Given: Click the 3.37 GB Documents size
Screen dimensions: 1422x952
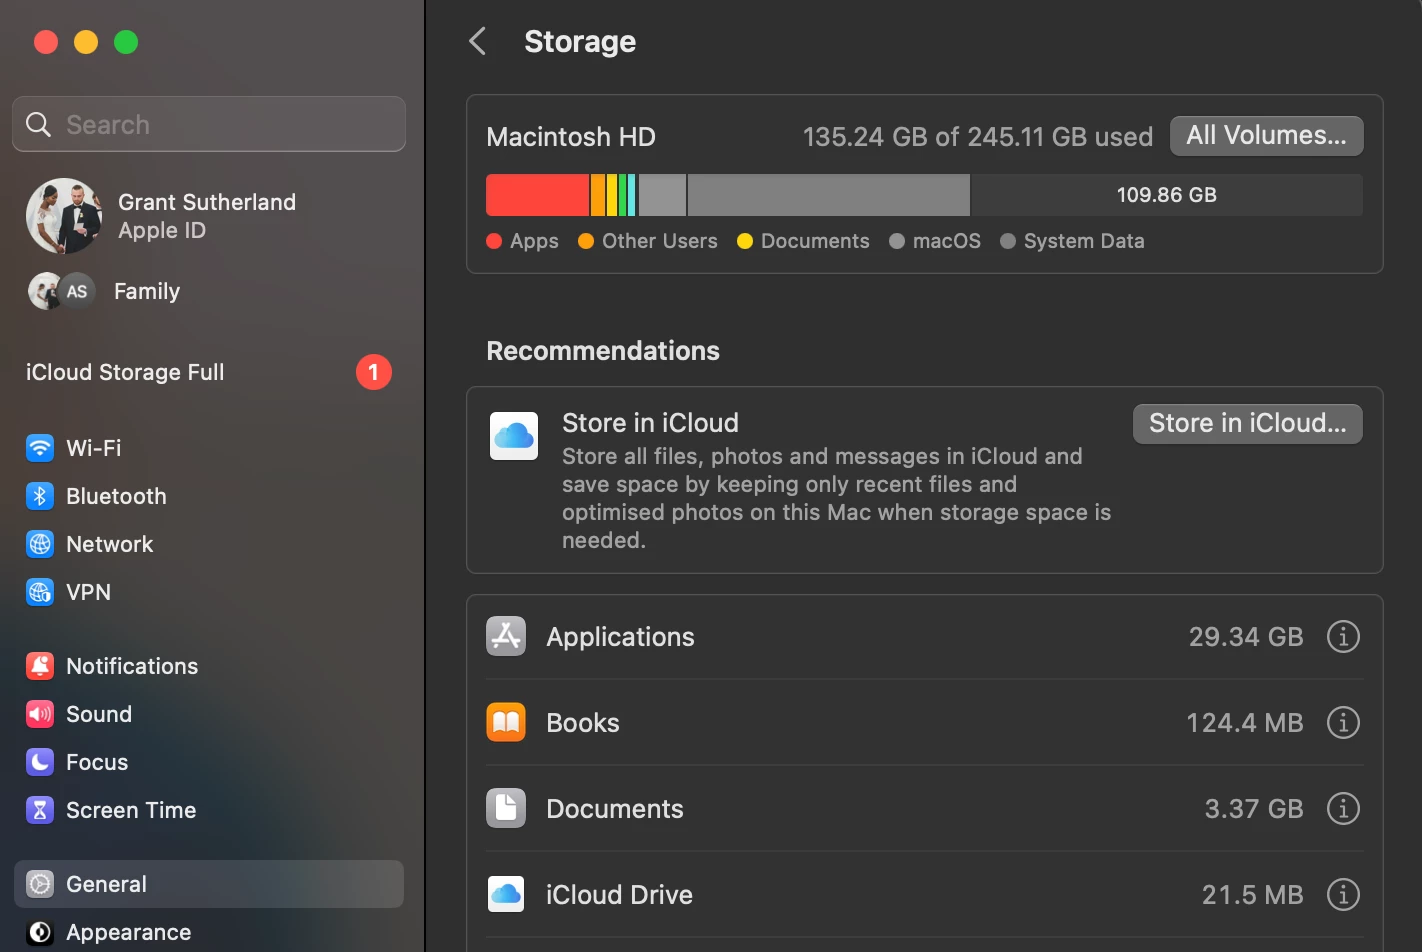Looking at the screenshot, I should (1254, 809).
